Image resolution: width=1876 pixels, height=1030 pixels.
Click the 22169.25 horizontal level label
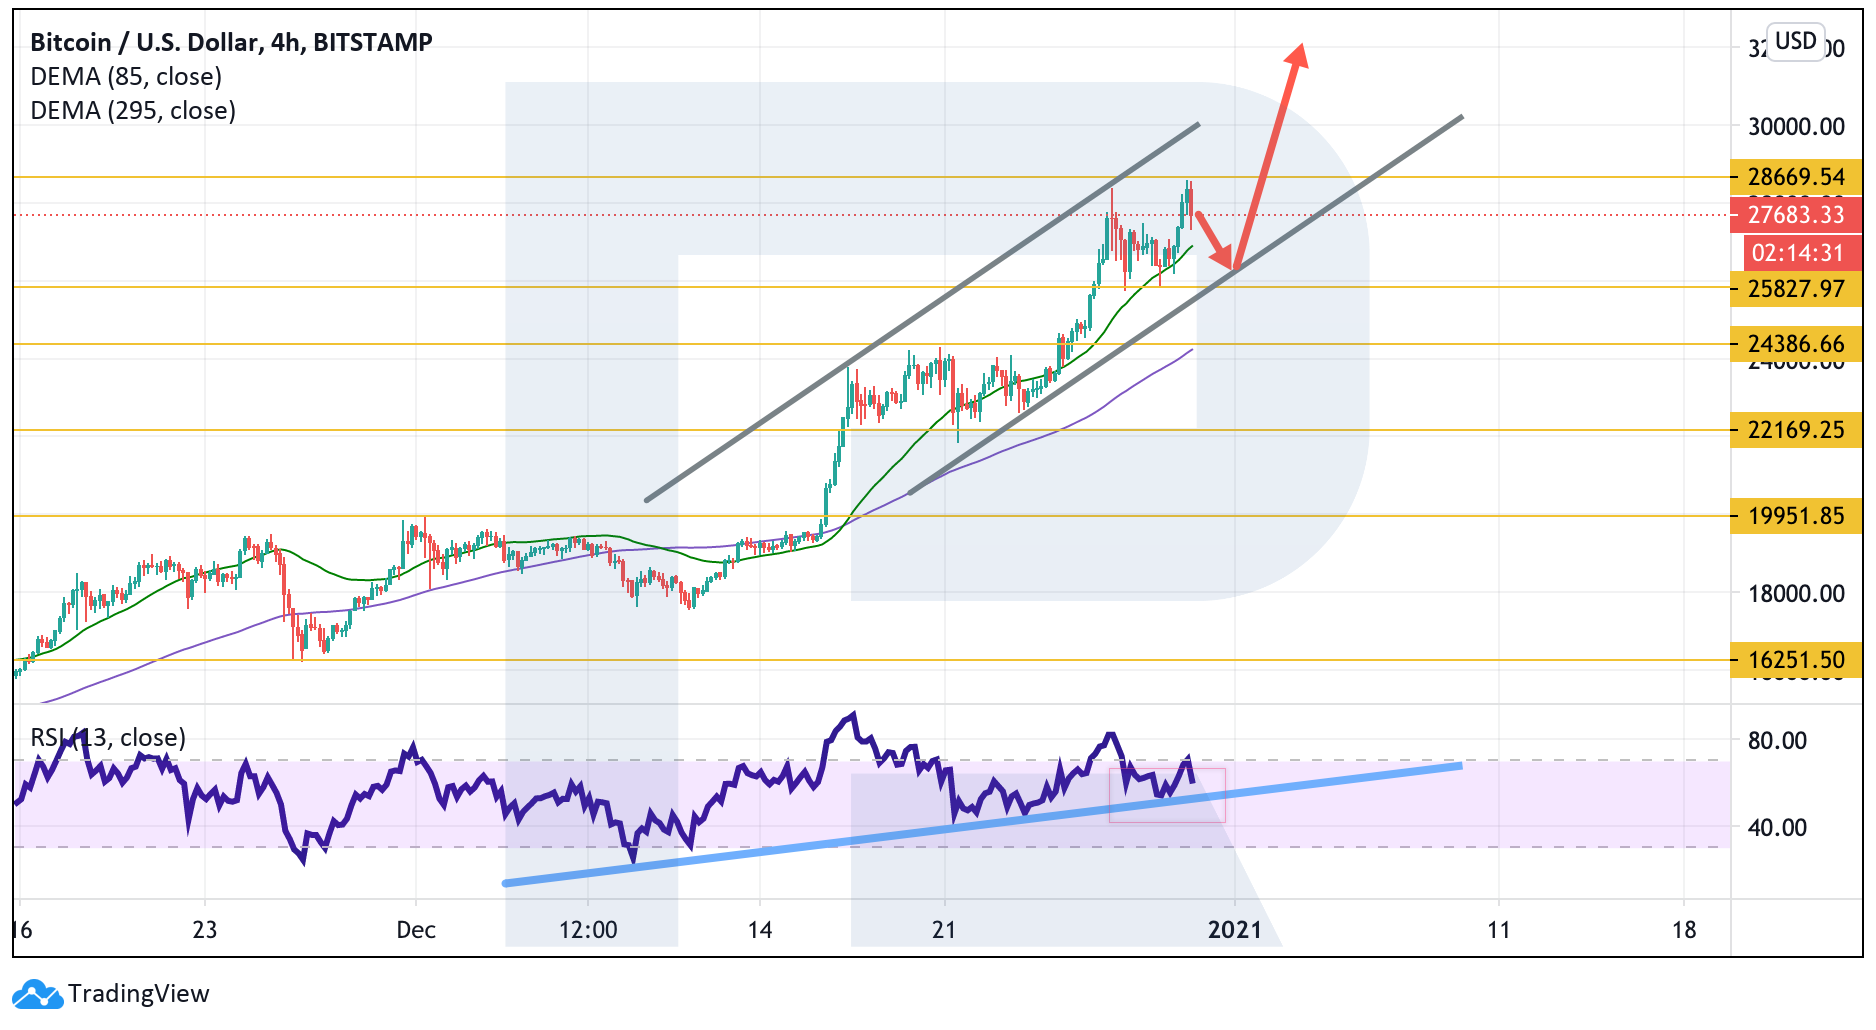click(1795, 430)
